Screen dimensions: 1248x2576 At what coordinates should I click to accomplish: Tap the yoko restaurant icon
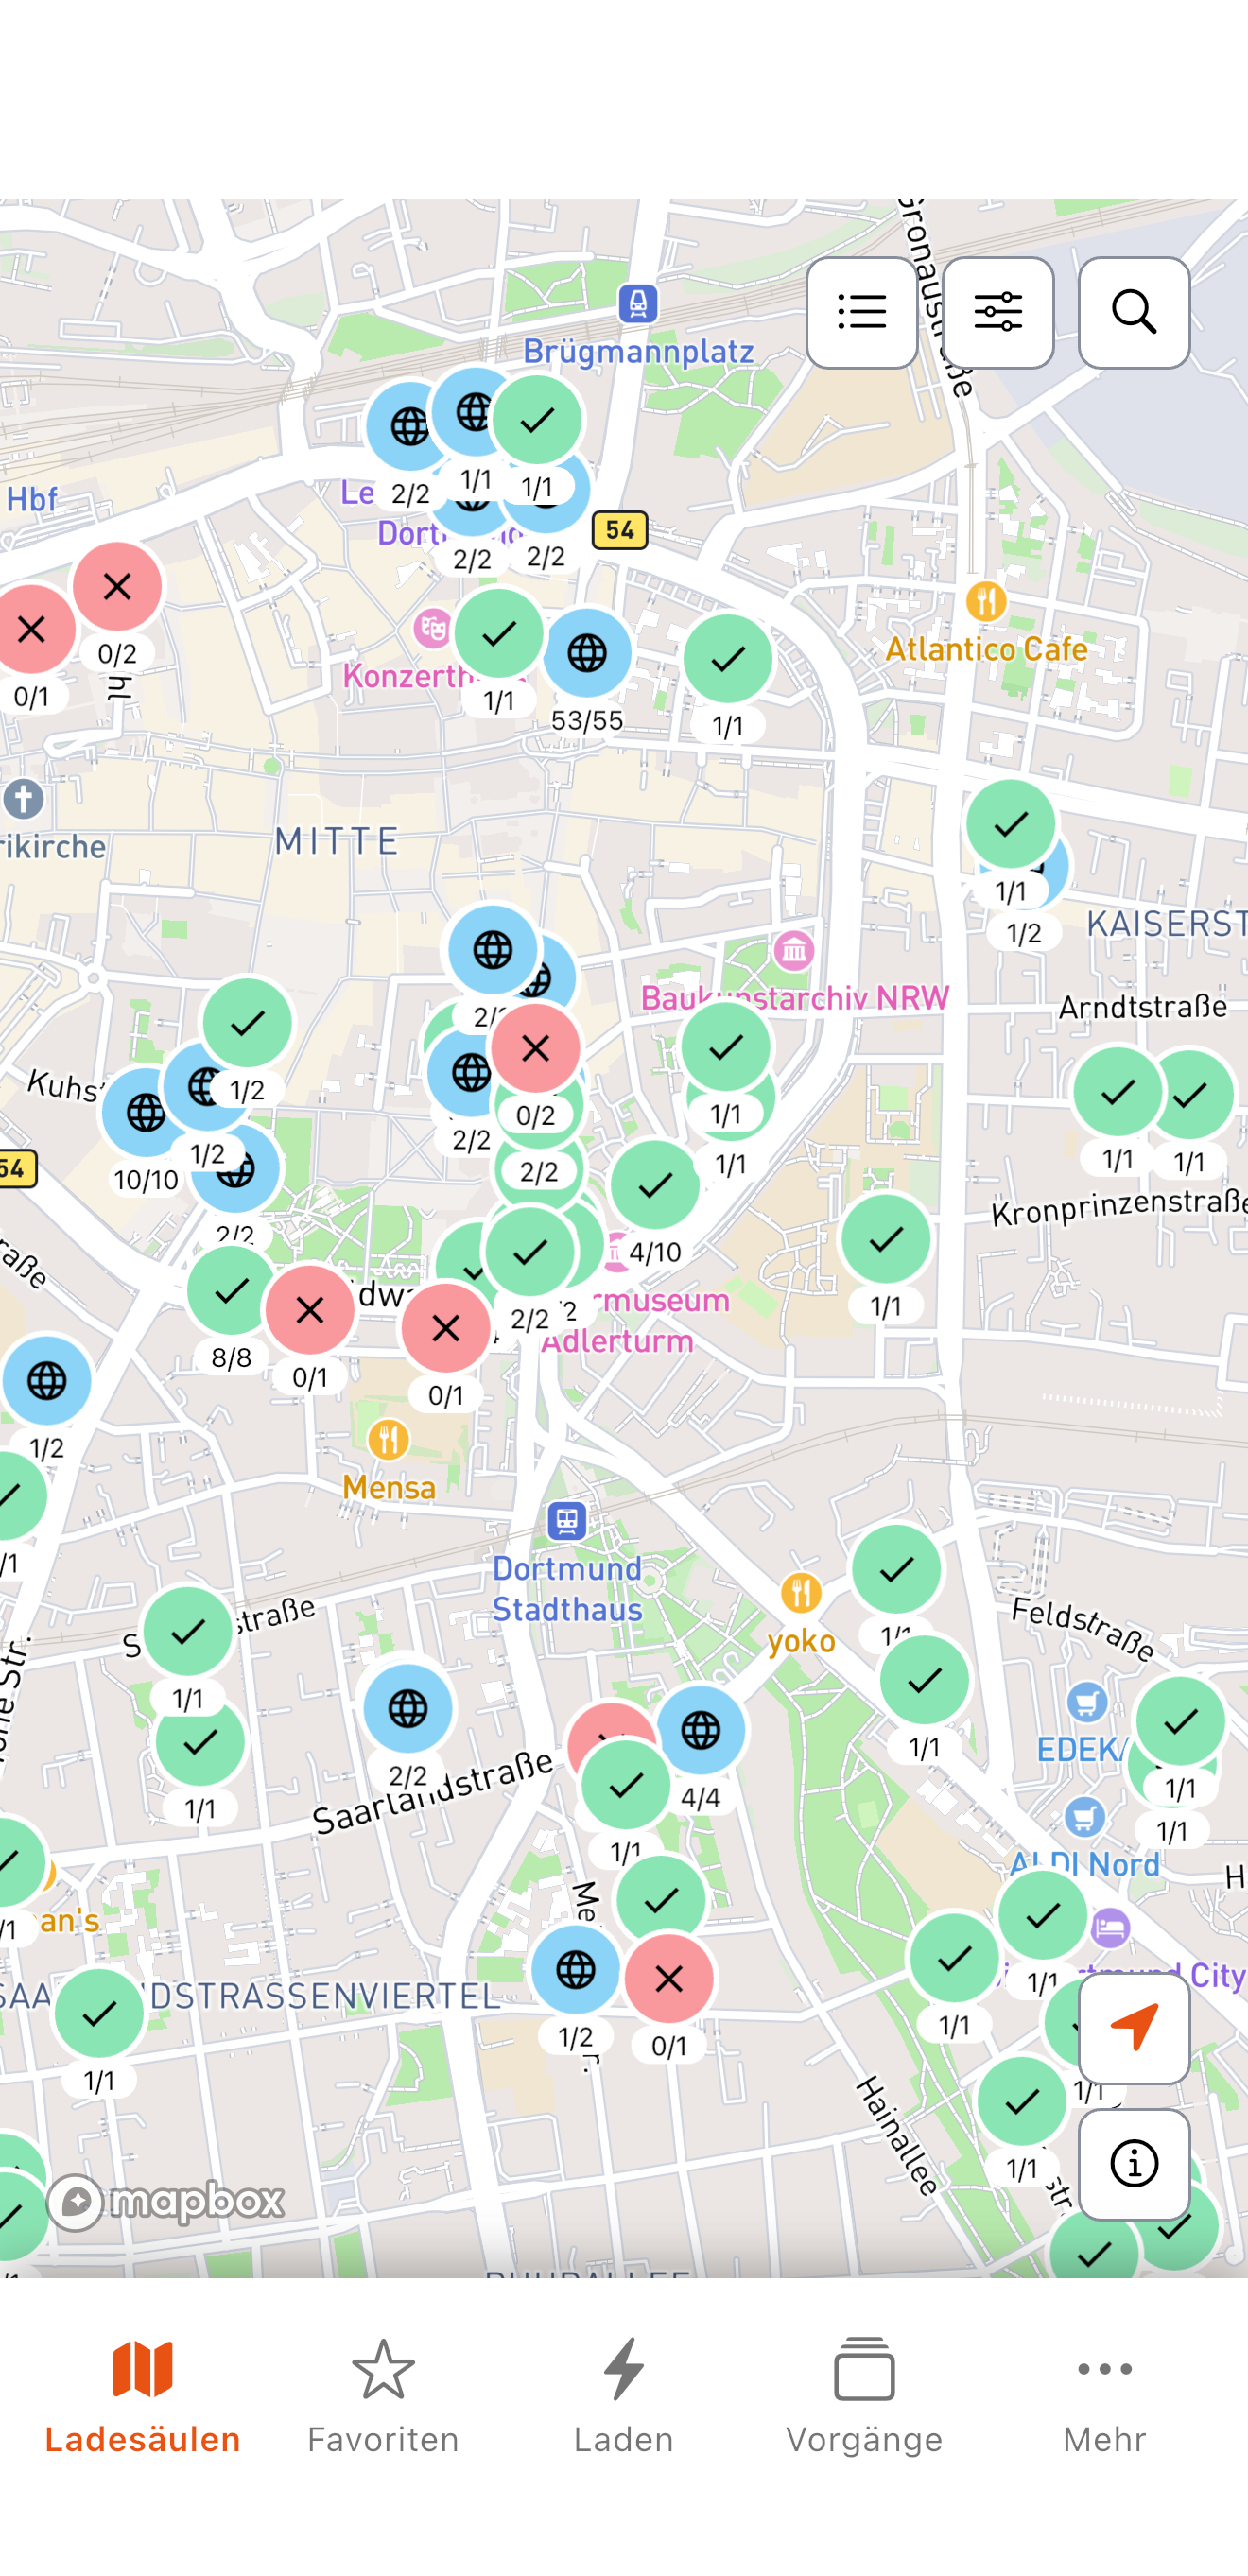[x=801, y=1593]
